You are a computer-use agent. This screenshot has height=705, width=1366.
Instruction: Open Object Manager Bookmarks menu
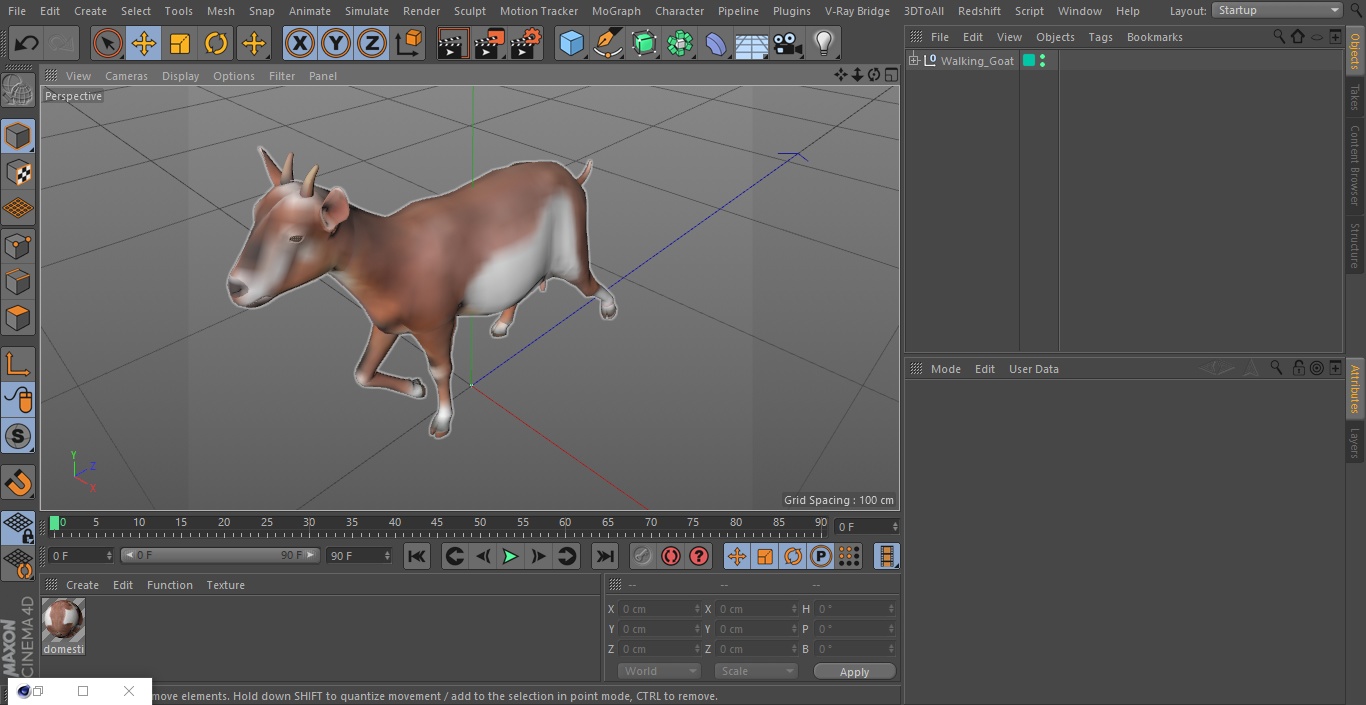point(1154,37)
